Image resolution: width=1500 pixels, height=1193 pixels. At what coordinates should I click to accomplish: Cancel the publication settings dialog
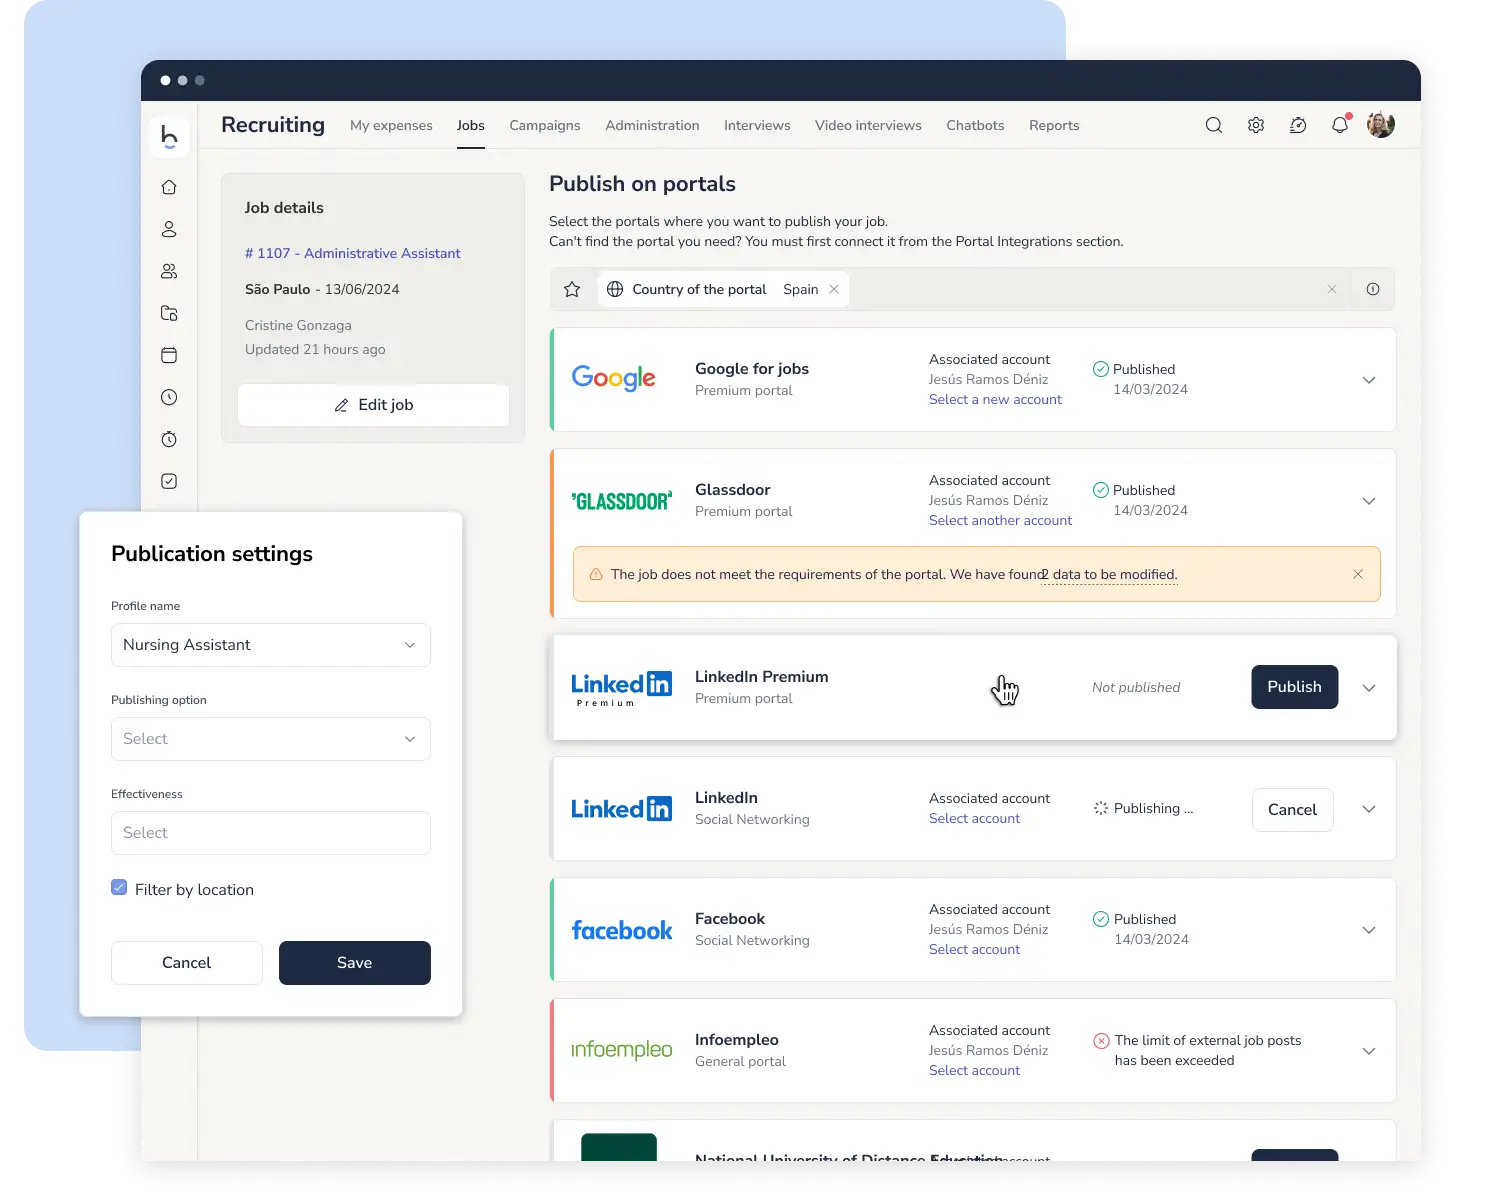[187, 963]
